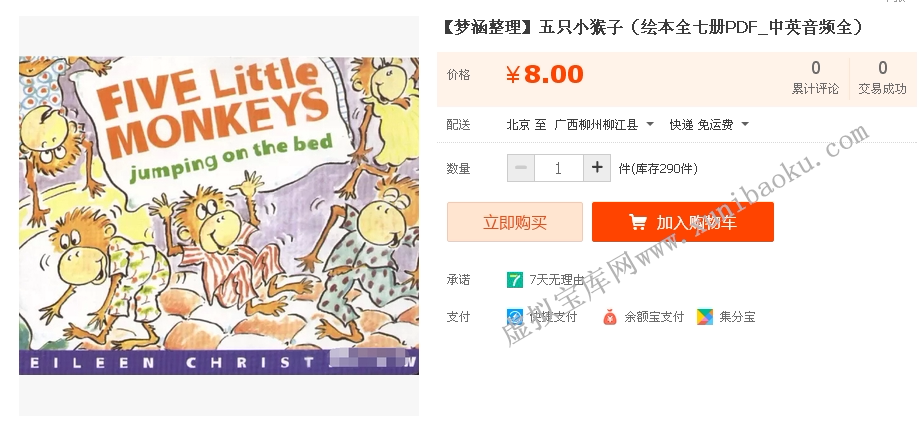Image resolution: width=924 pixels, height=431 pixels.
Task: Click the Yu'e Bao money bag icon
Action: click(610, 317)
